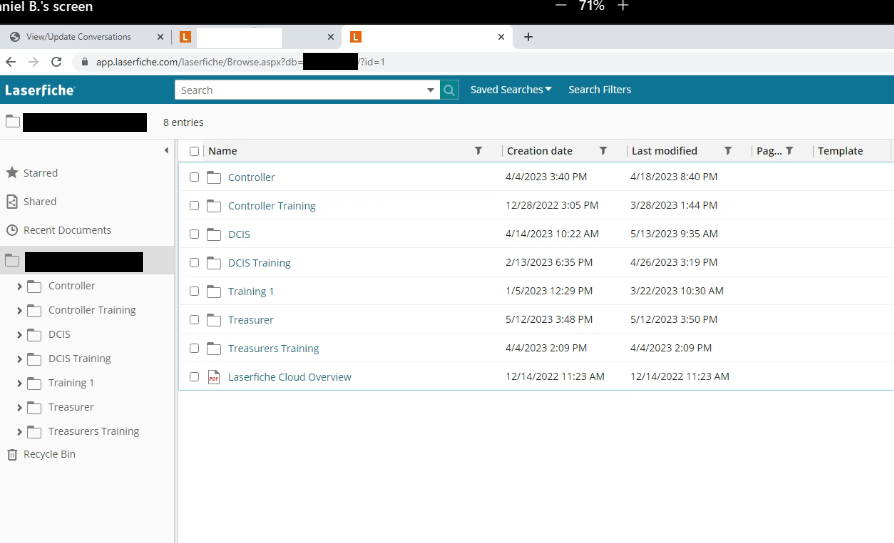Image resolution: width=894 pixels, height=543 pixels.
Task: Click the Laserfiche logo
Action: coord(40,90)
